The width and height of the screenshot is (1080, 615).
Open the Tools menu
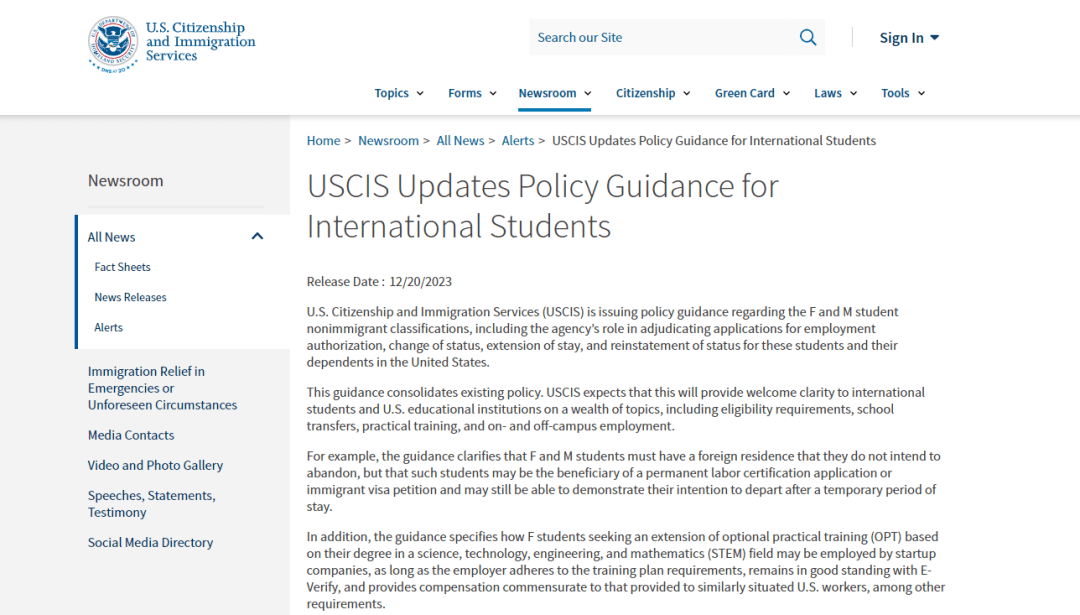(903, 93)
